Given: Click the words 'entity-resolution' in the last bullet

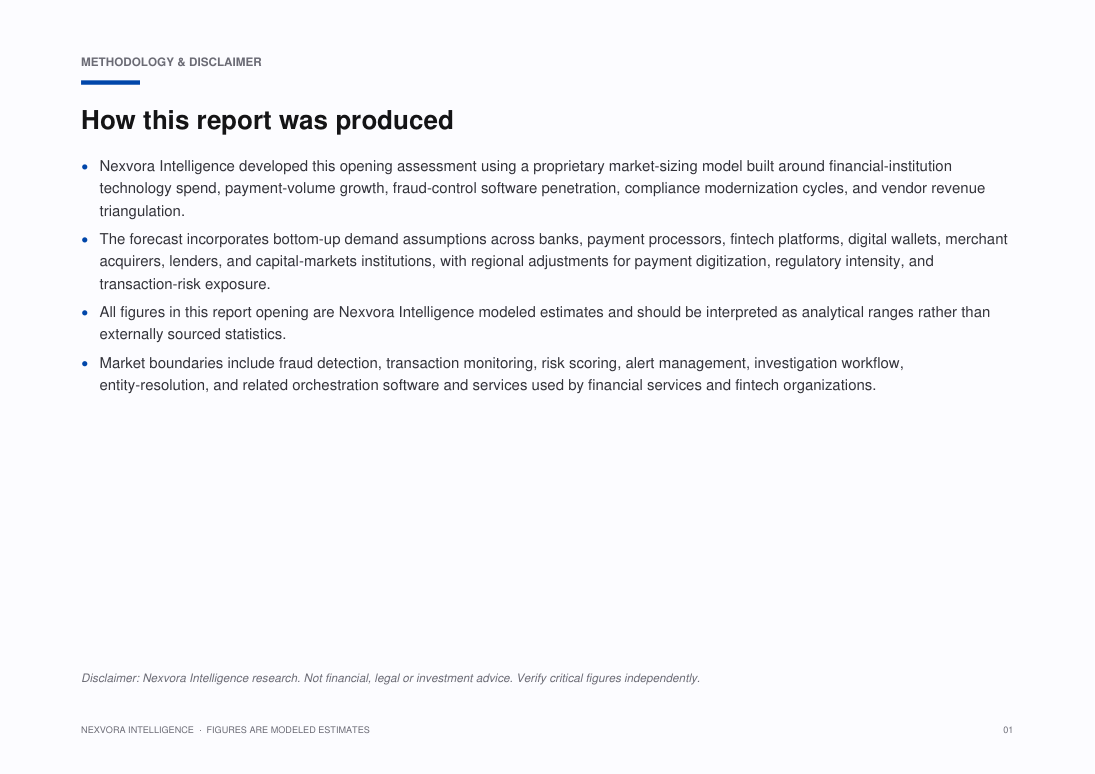Looking at the screenshot, I should tap(152, 386).
